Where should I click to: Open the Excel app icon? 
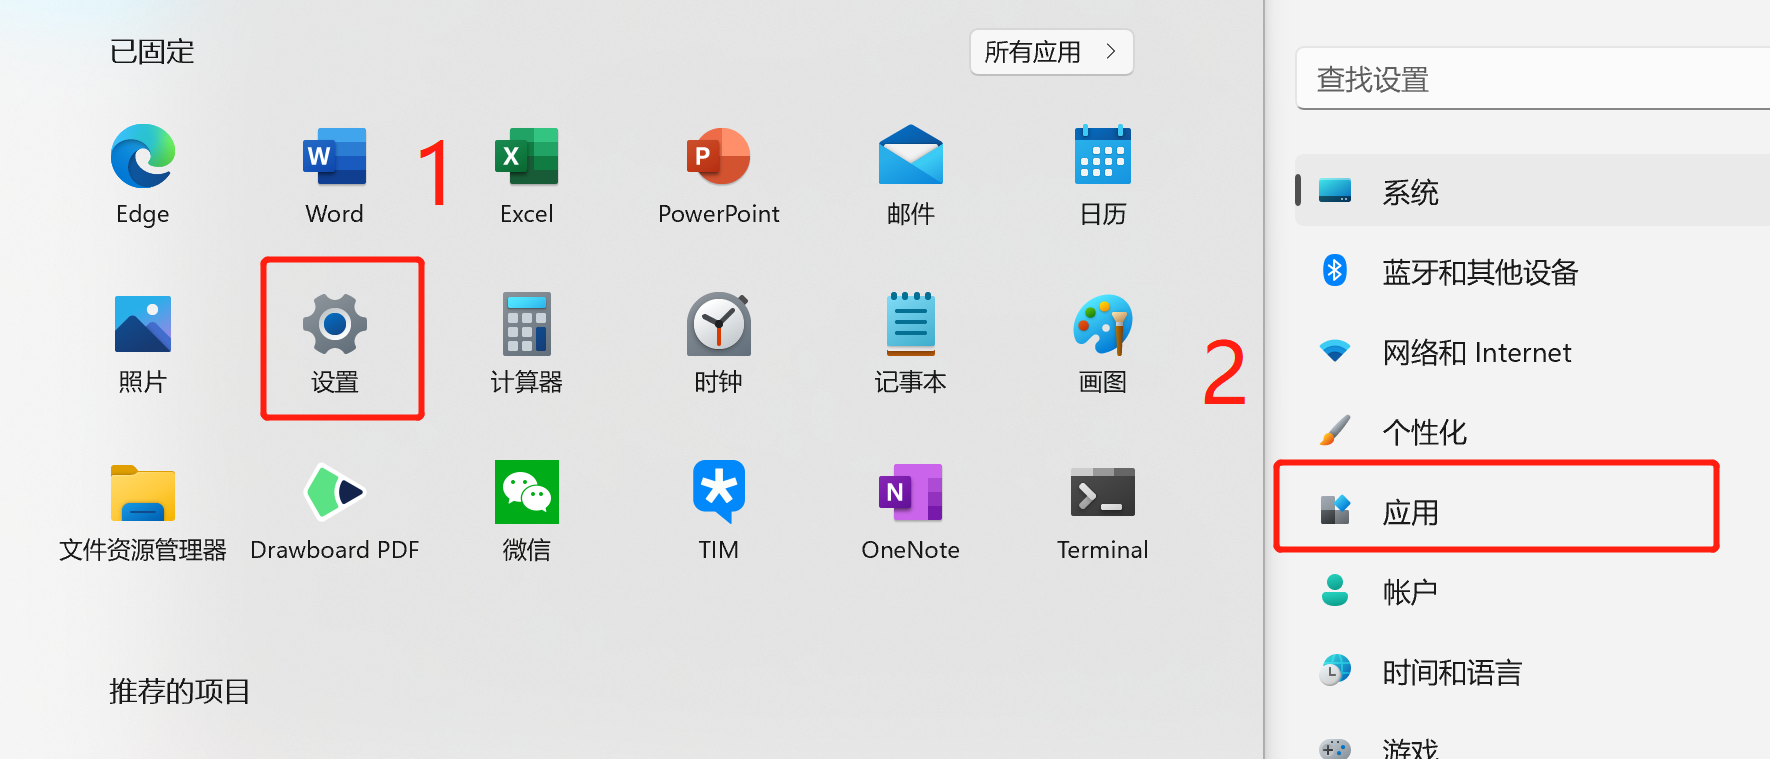(527, 156)
